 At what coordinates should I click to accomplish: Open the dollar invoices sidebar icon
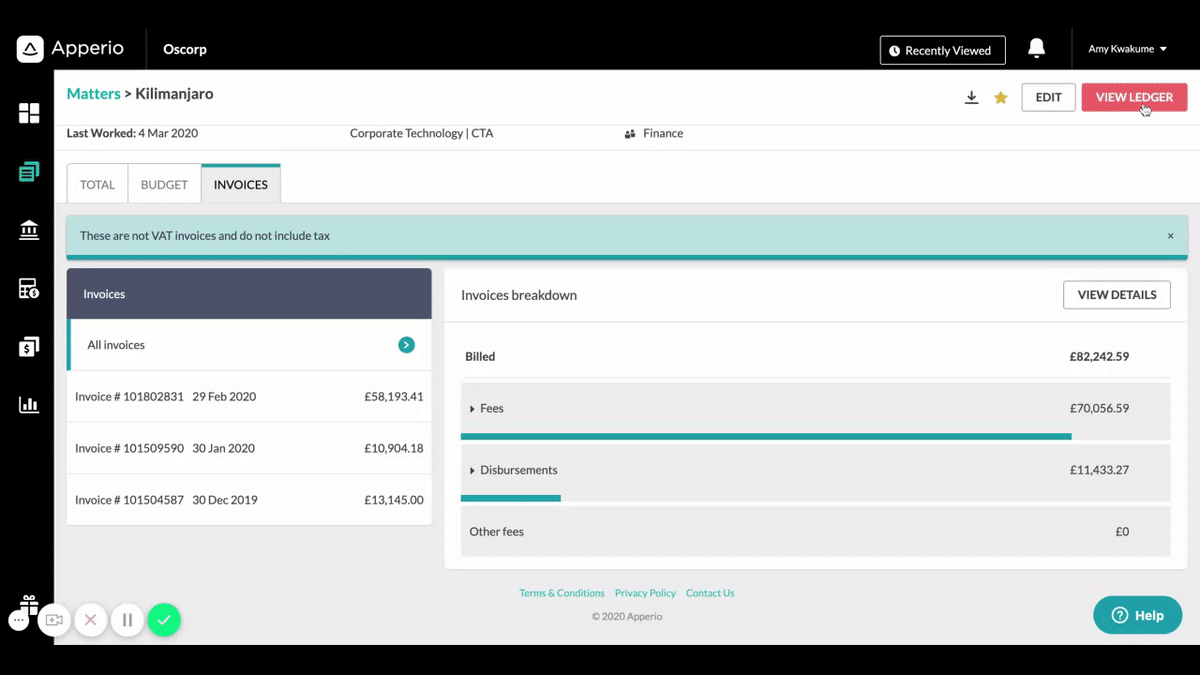point(29,347)
